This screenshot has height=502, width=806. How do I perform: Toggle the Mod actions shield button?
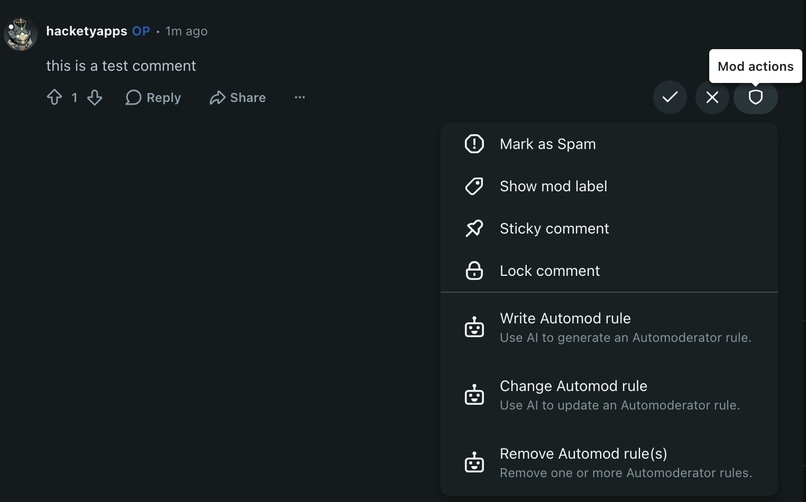point(755,97)
